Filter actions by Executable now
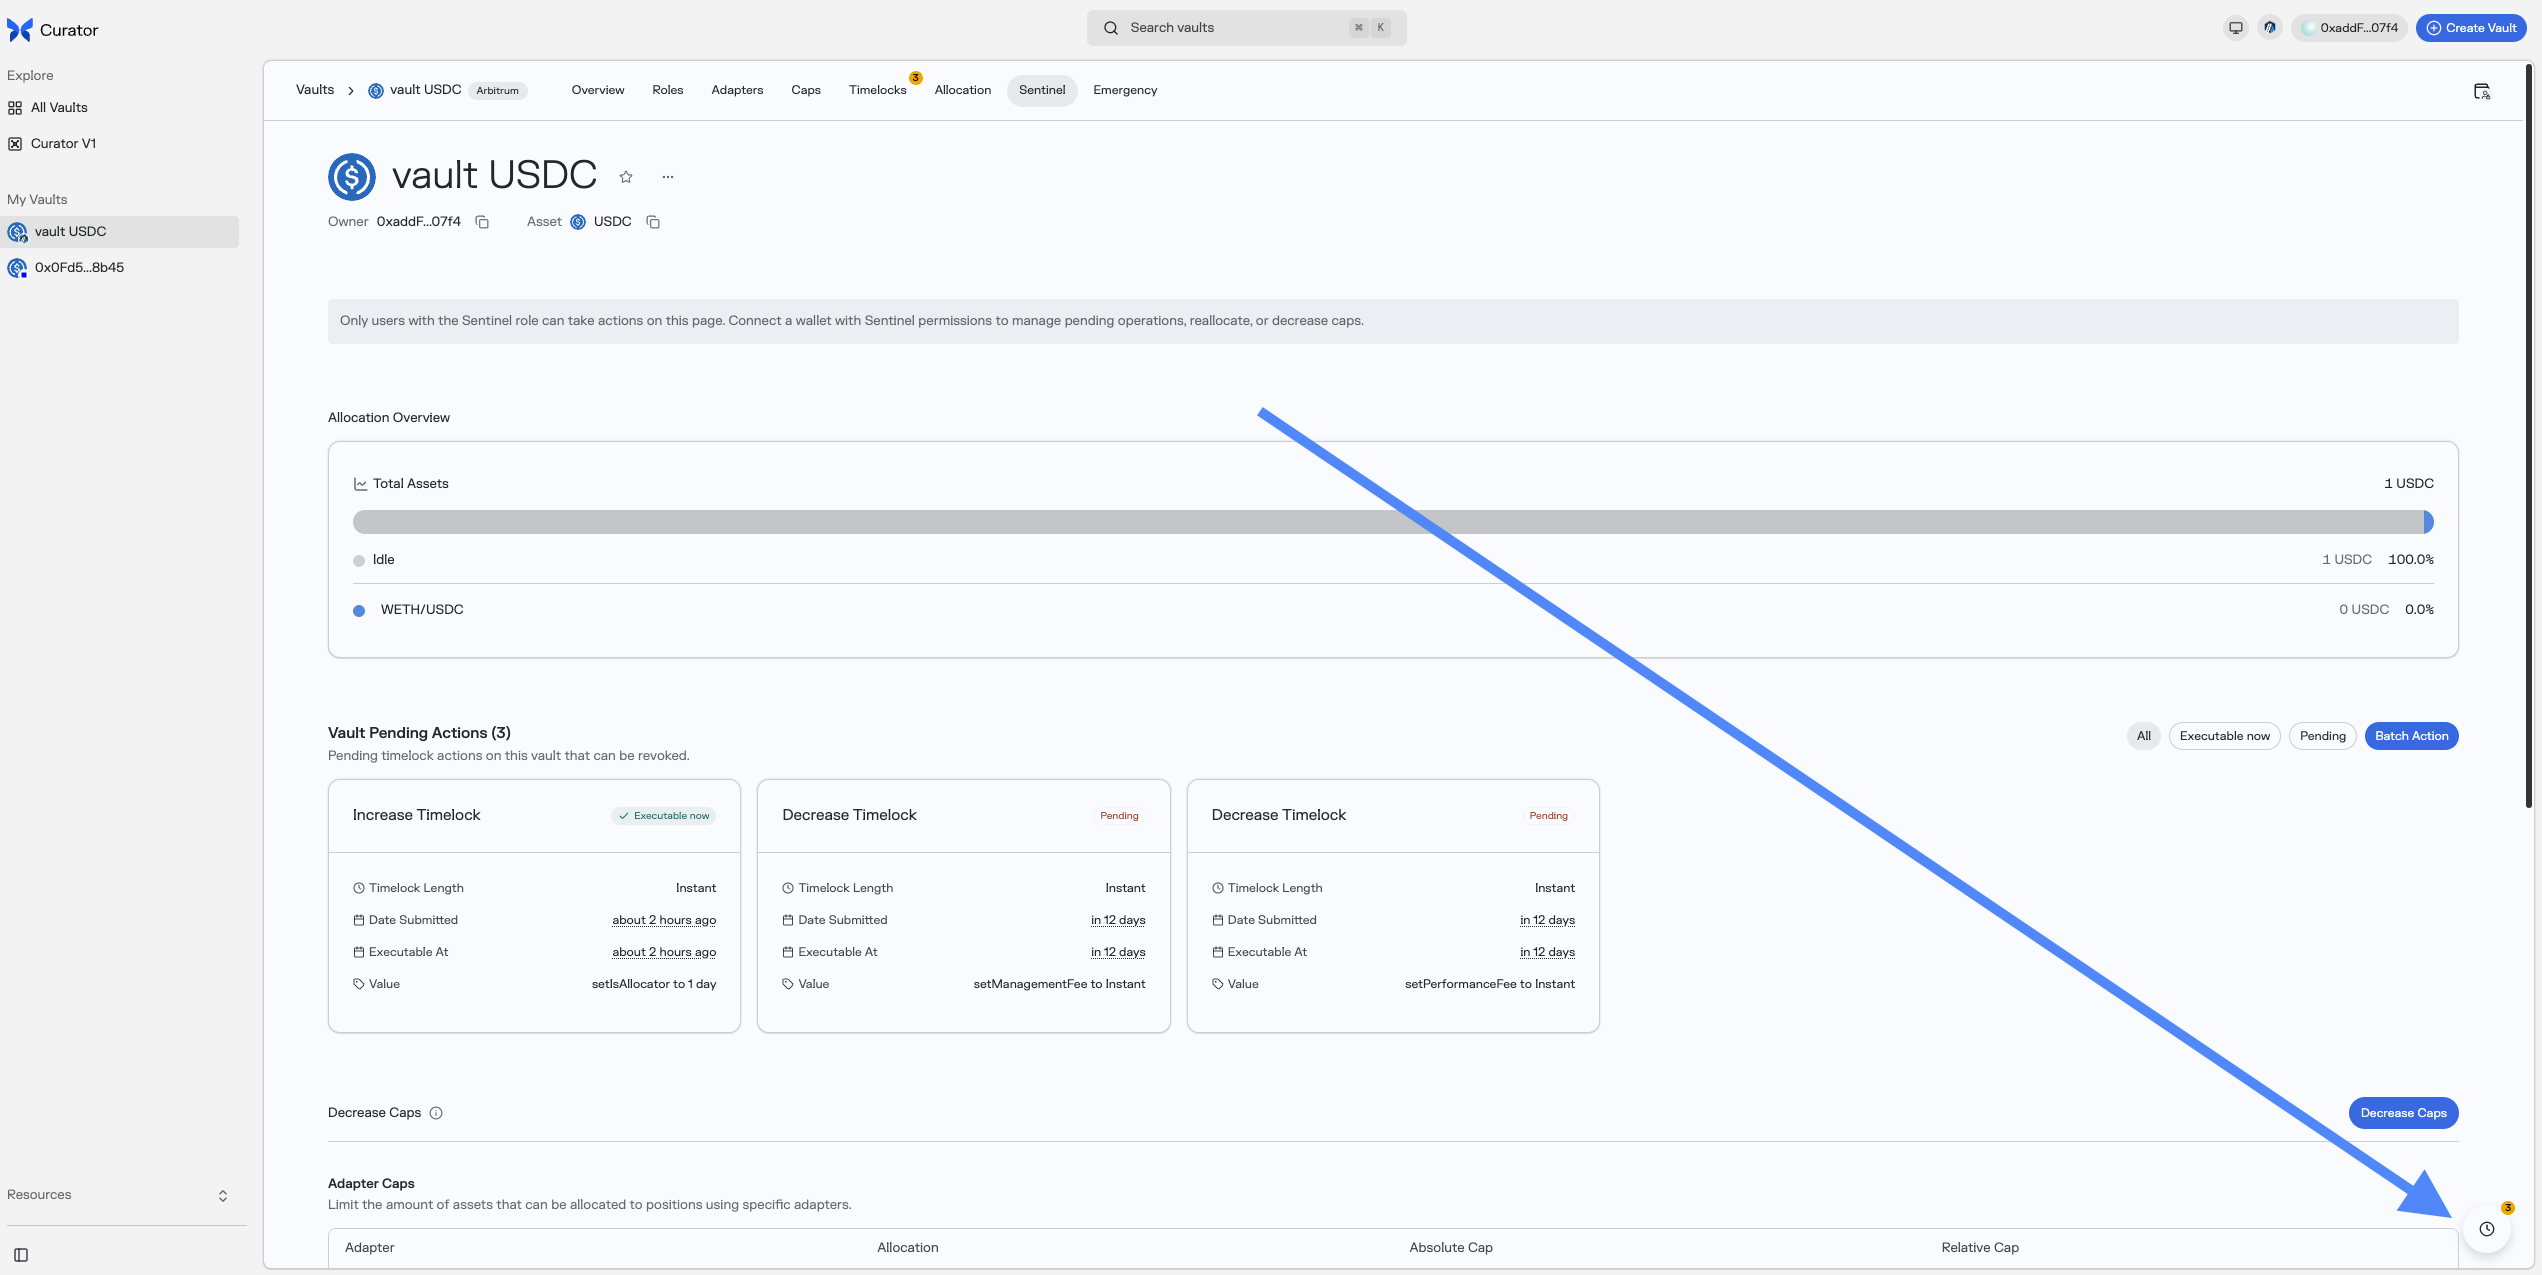The width and height of the screenshot is (2542, 1275). pos(2225,736)
